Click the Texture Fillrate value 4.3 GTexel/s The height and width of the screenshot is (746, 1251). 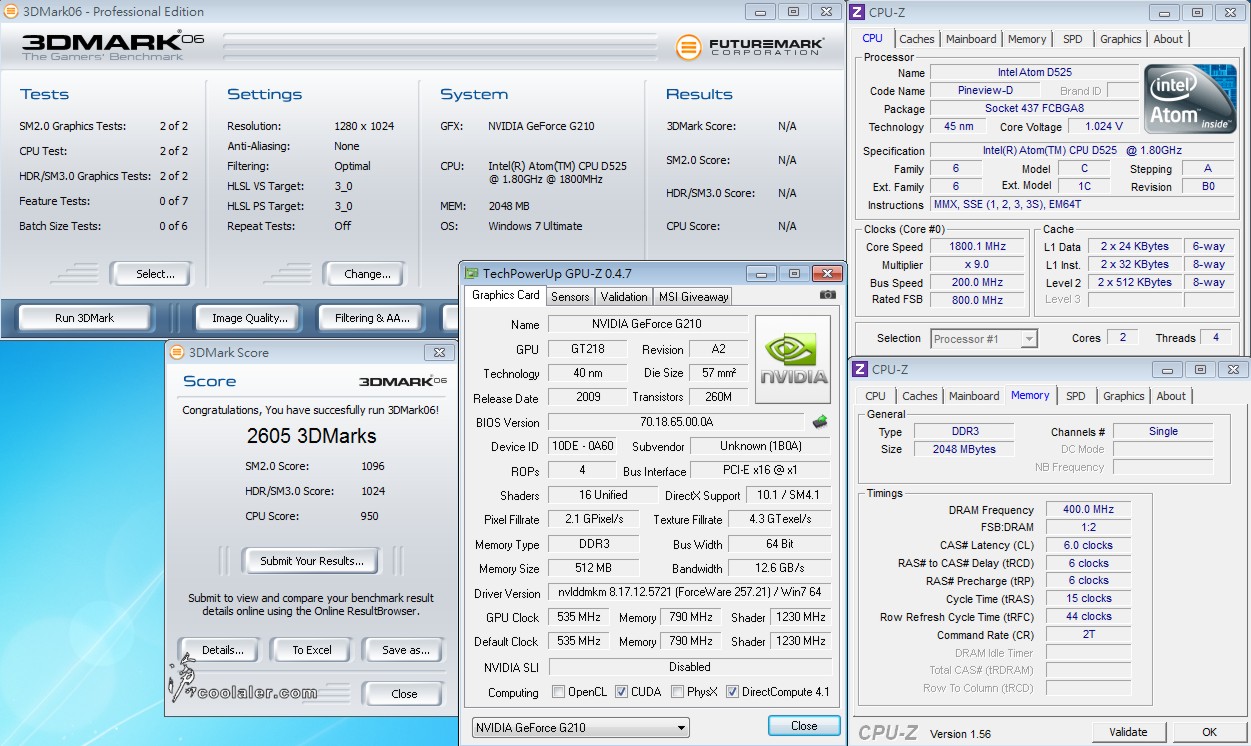pos(779,520)
